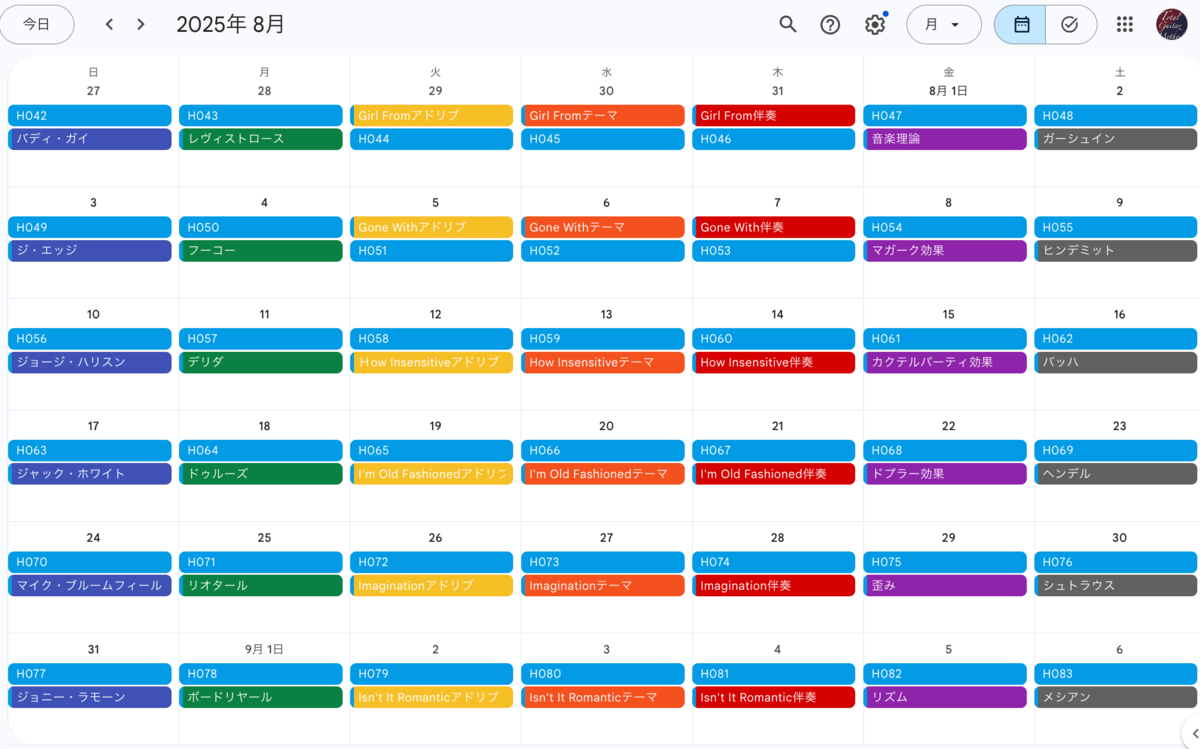Open the Help support menu
1200x749 pixels.
(830, 25)
